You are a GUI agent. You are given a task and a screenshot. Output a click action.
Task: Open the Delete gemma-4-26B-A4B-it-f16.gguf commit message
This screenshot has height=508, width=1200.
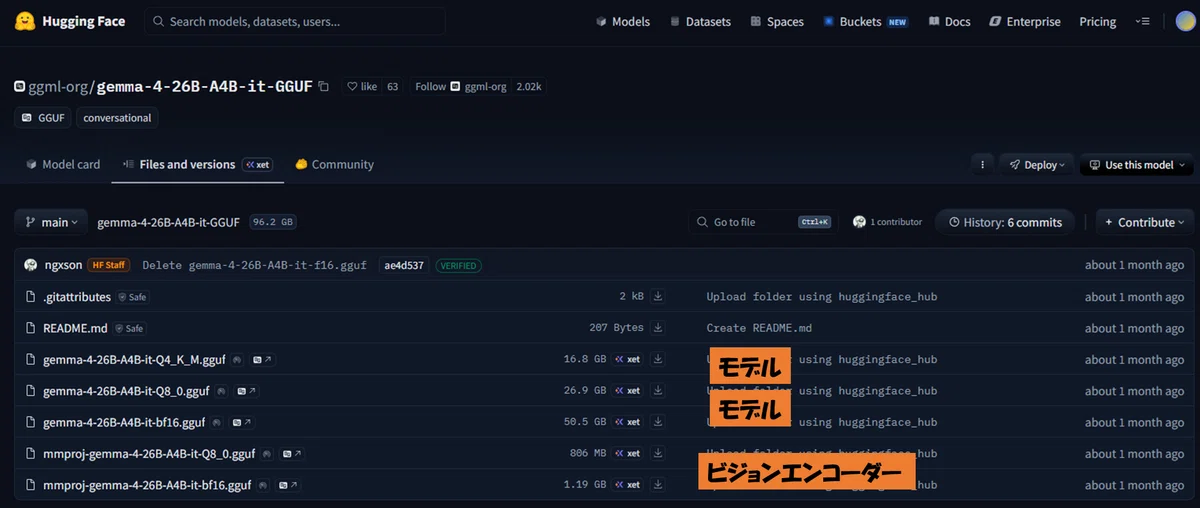click(x=254, y=266)
